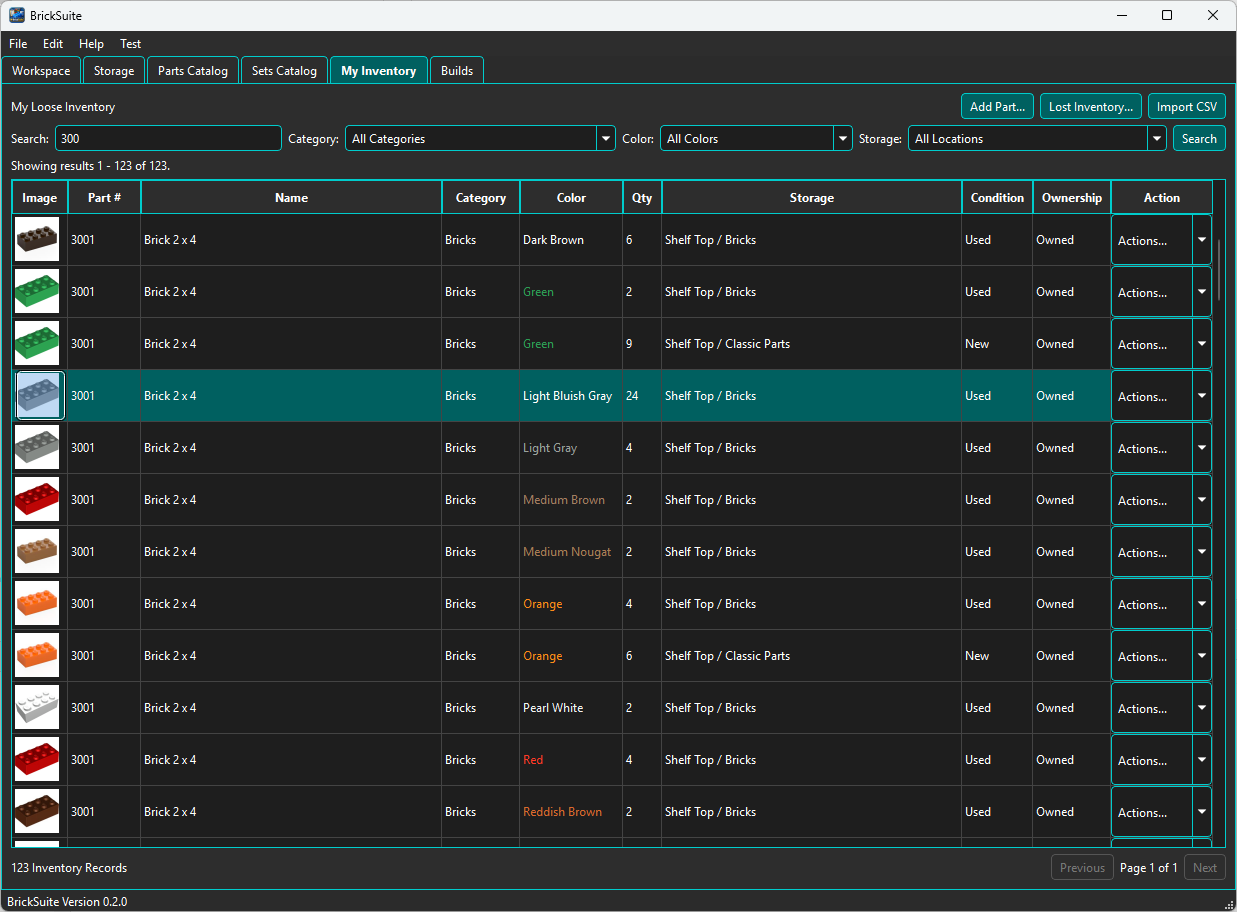Sort by the Name column header

[x=291, y=198]
